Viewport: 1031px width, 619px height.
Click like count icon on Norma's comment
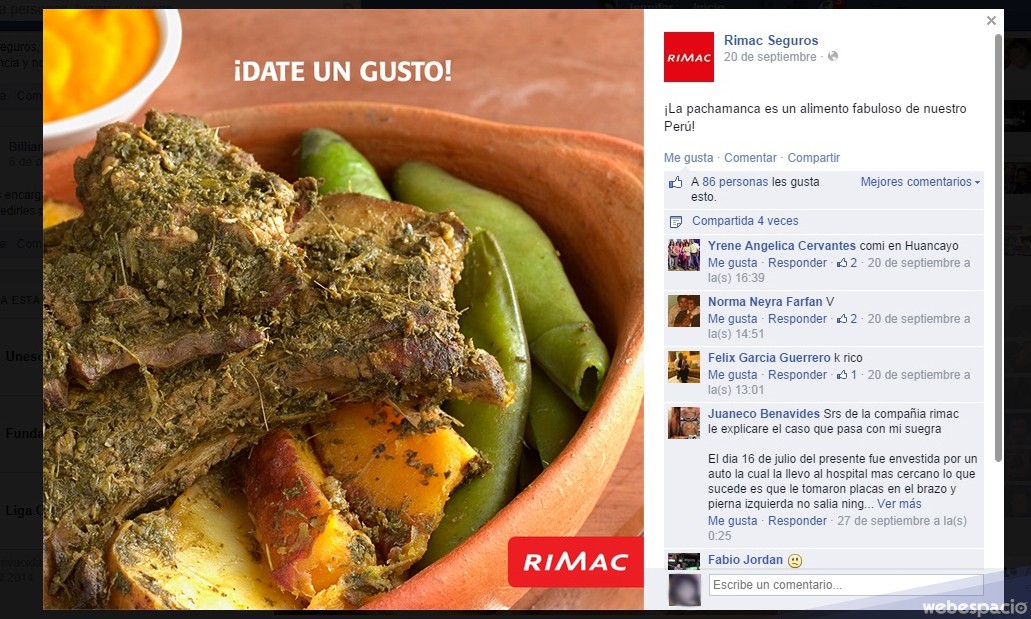[842, 318]
